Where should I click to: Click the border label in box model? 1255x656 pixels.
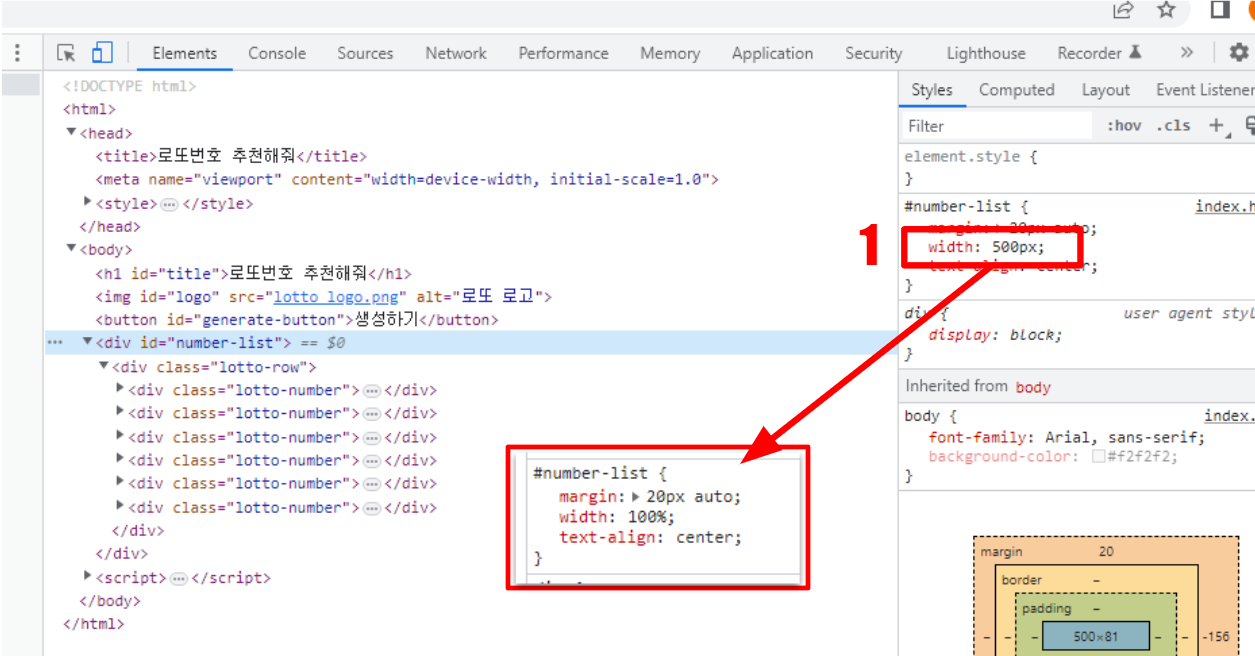[1021, 580]
